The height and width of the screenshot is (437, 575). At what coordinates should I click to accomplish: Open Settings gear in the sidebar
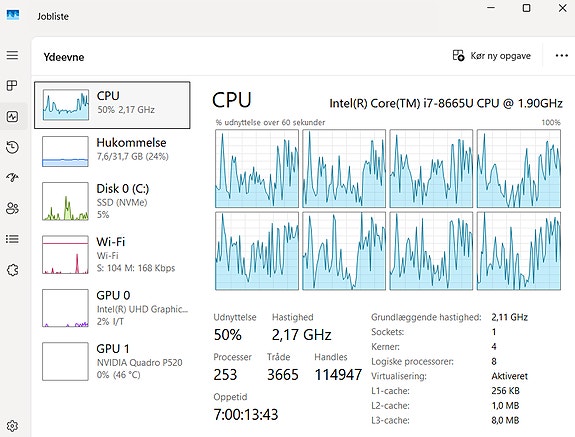[x=12, y=426]
